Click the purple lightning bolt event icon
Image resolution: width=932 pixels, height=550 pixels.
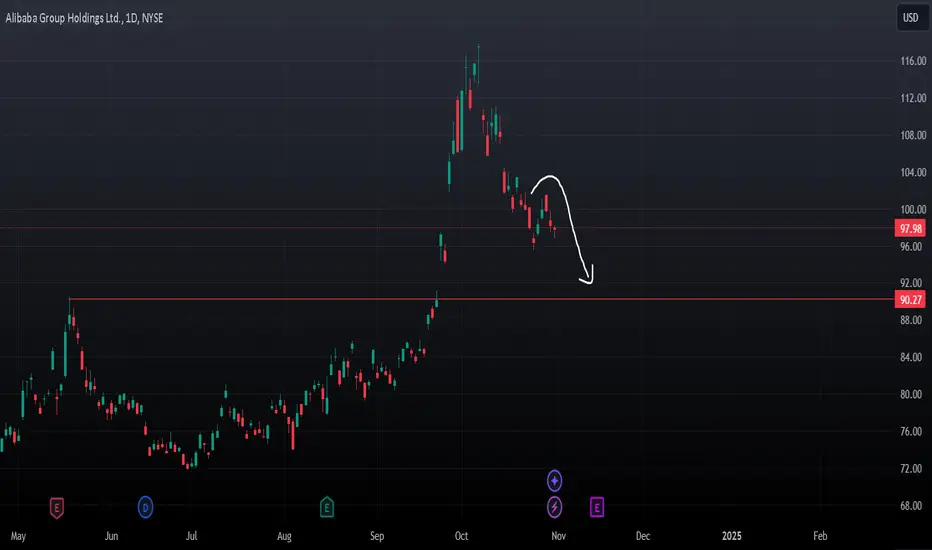pos(554,507)
